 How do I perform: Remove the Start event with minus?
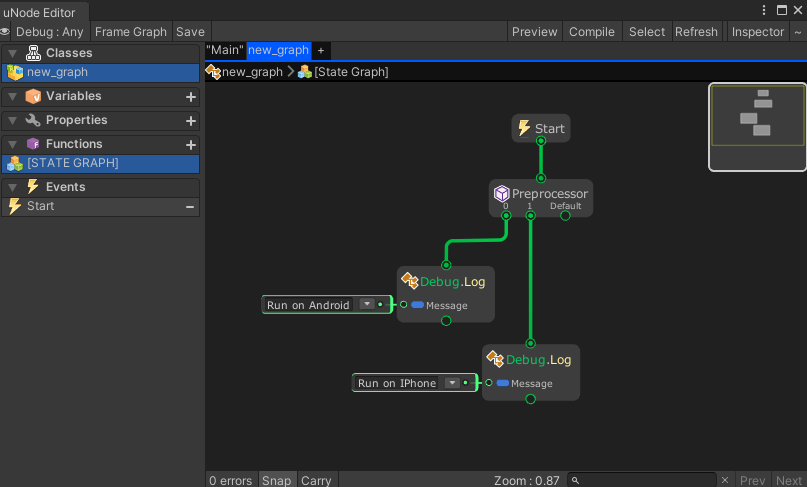click(x=190, y=207)
